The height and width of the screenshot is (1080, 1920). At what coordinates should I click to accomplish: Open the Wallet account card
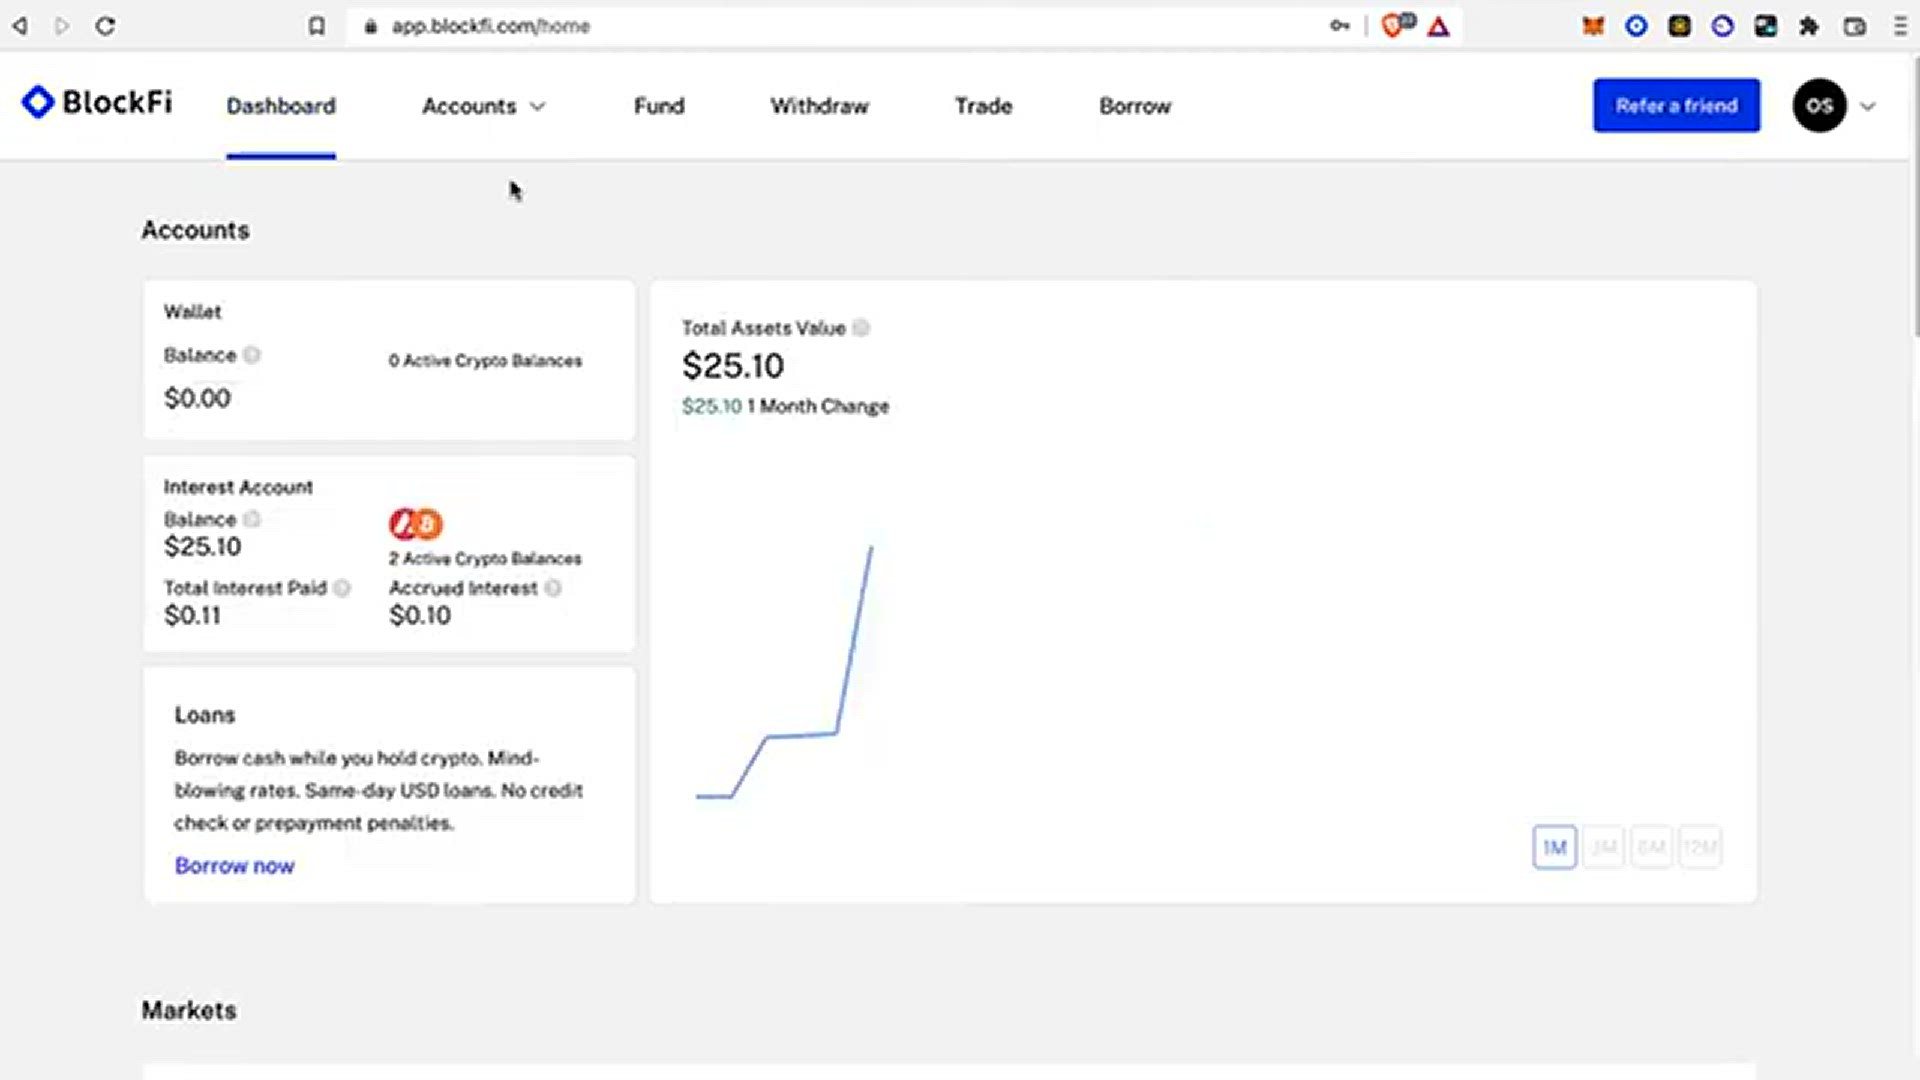pyautogui.click(x=389, y=359)
